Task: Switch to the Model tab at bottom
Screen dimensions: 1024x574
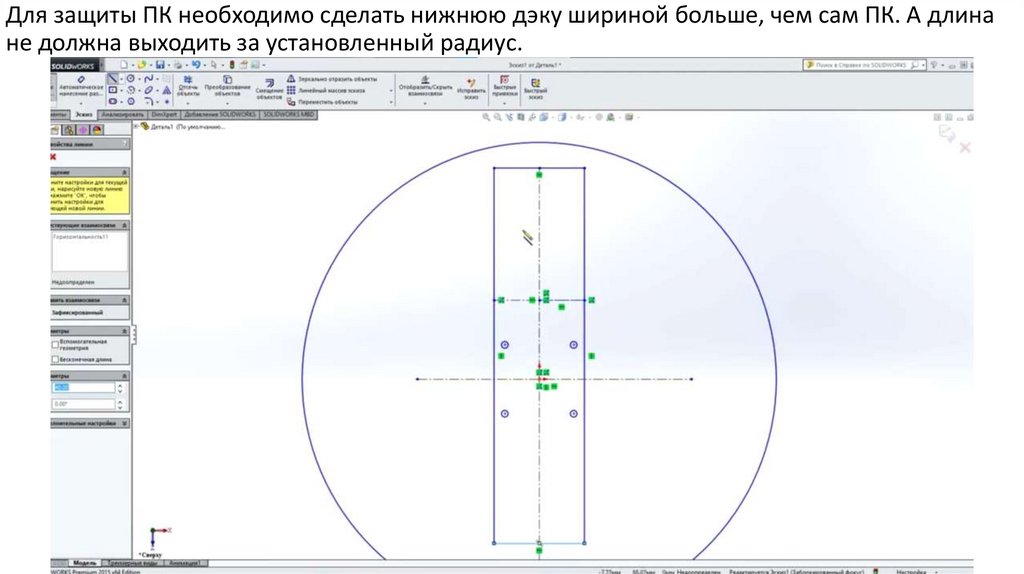Action: [85, 563]
